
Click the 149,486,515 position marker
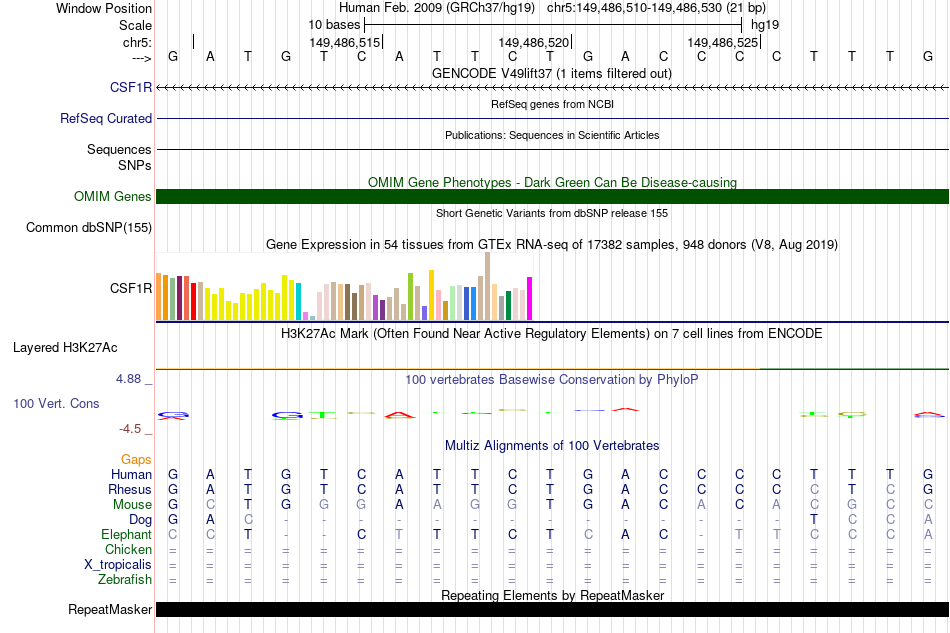pyautogui.click(x=345, y=42)
